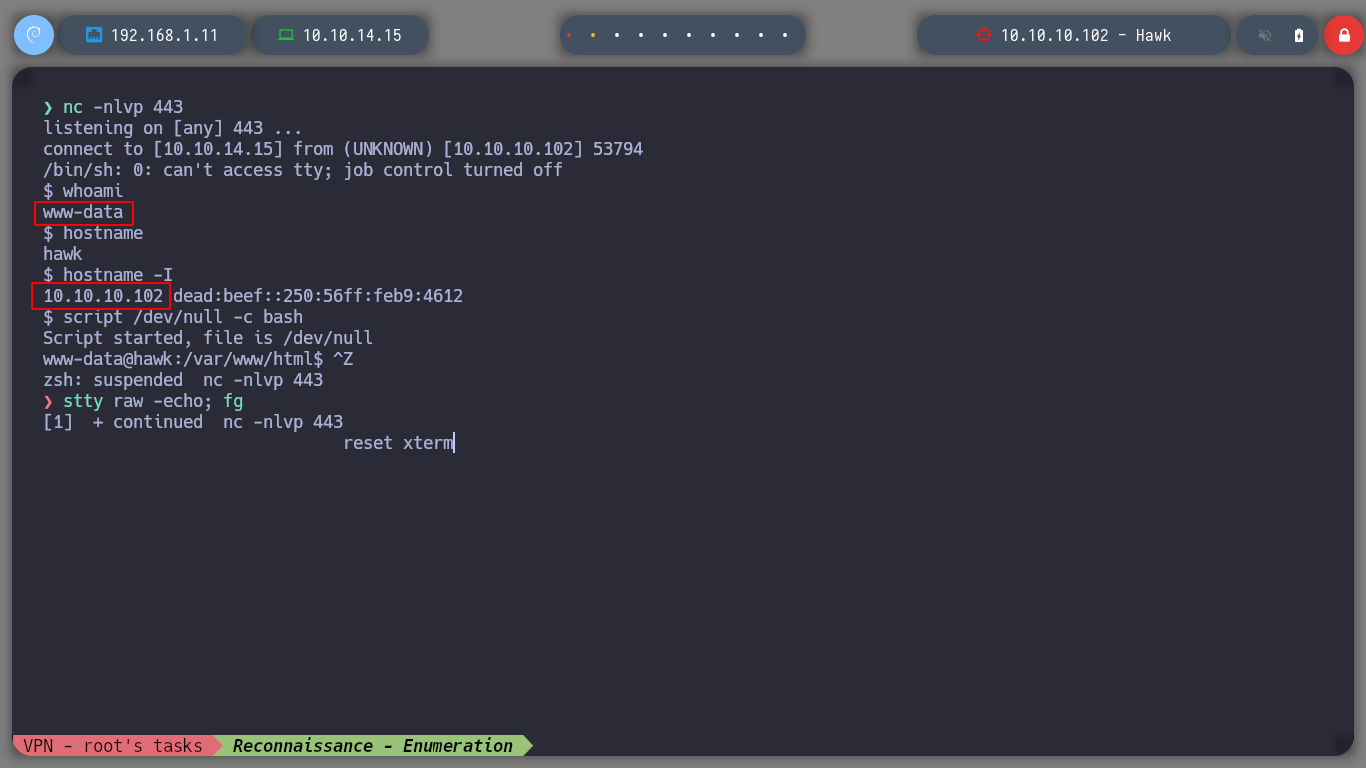Viewport: 1366px width, 768px height.
Task: Click the 'hawk' hostname output
Action: pyautogui.click(x=63, y=254)
